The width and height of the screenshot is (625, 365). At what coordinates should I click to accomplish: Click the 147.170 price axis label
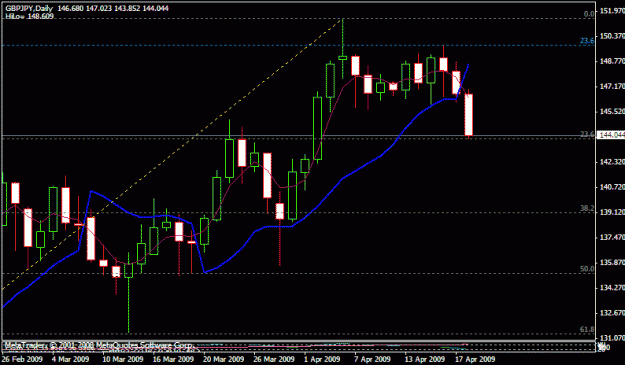(612, 86)
